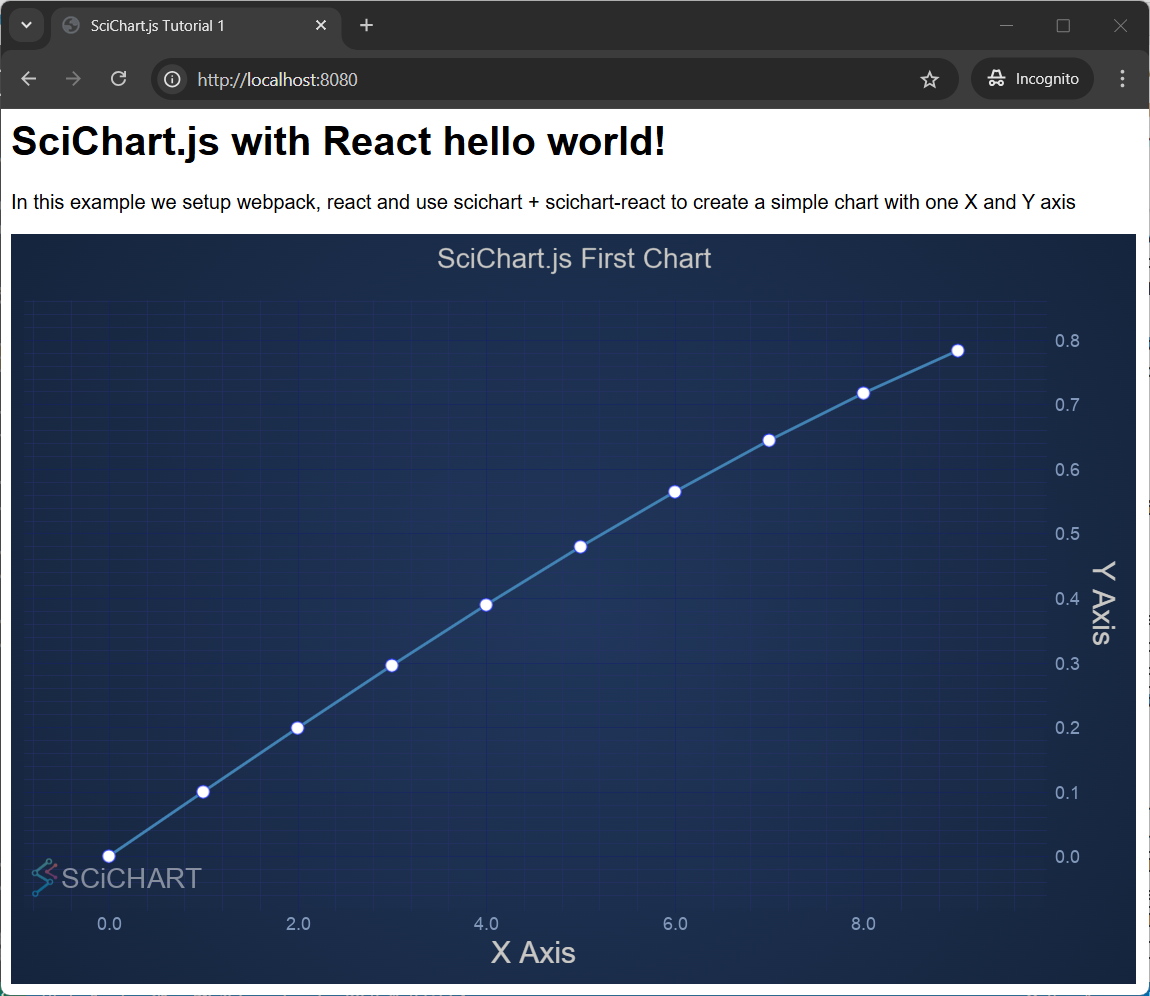Open a new browser tab with the plus button
The image size is (1150, 996).
click(x=366, y=25)
